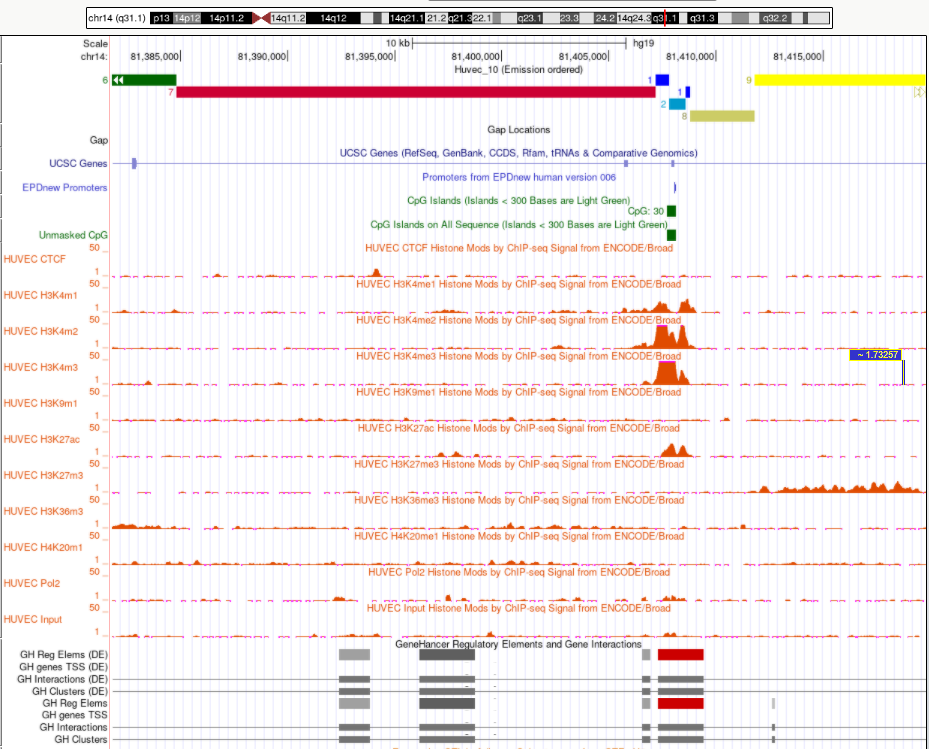Select the yellow state 9 segment
The width and height of the screenshot is (929, 749).
pyautogui.click(x=839, y=80)
